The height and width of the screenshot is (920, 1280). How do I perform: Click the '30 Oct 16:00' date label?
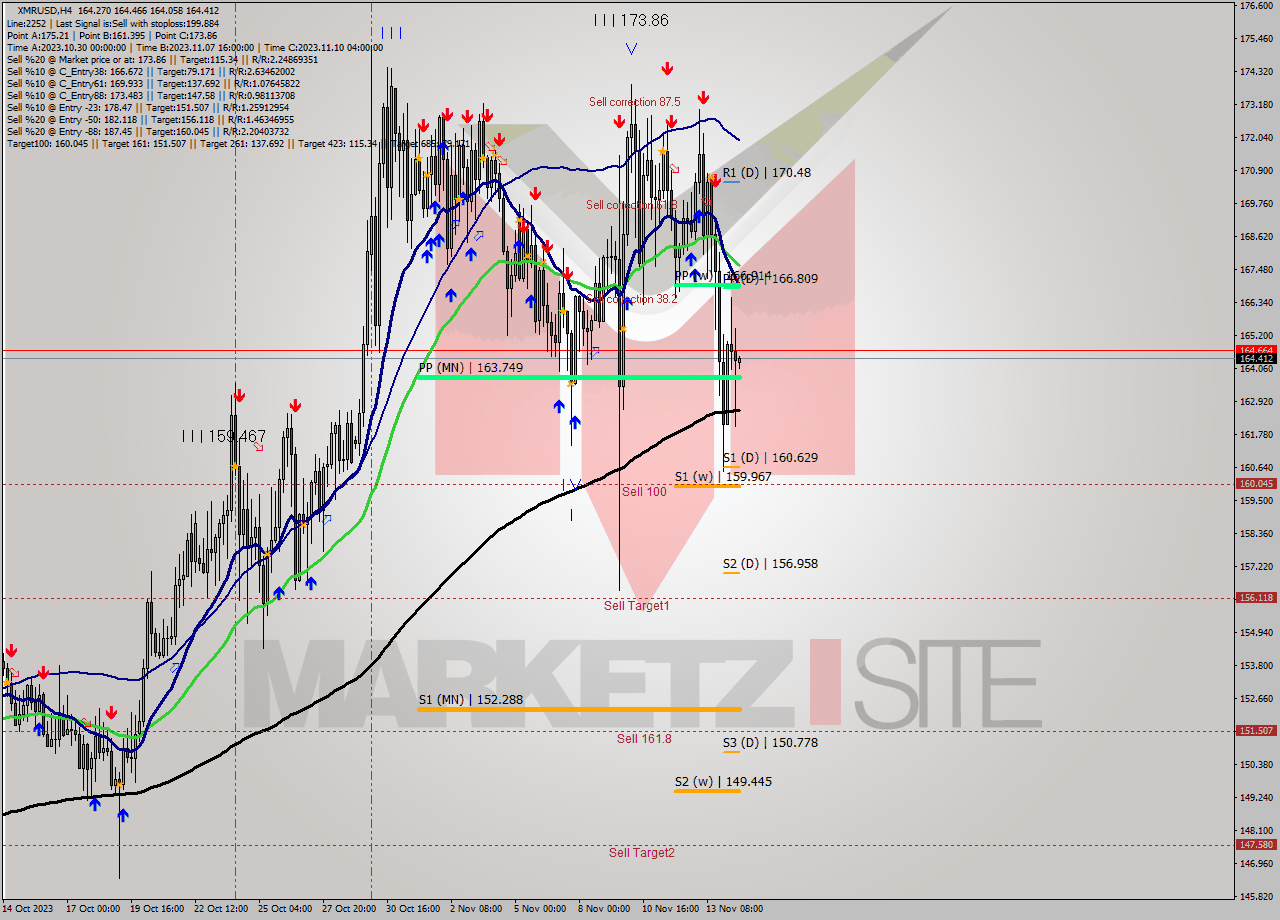412,909
